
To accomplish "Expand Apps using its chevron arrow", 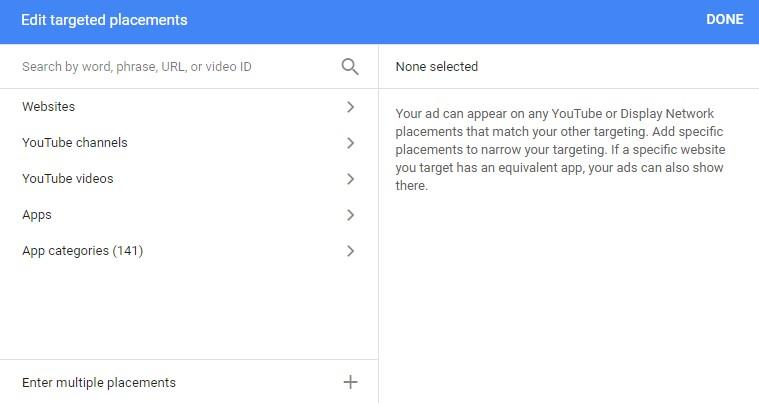I will click(350, 215).
